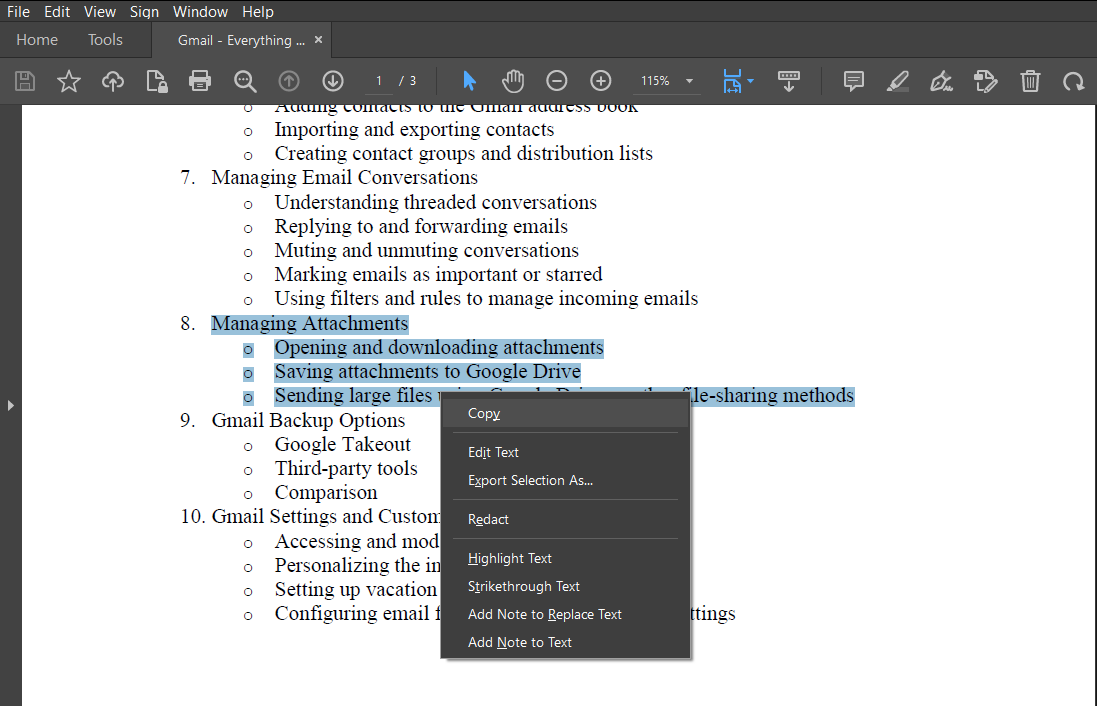Switch to the Home tab
Screen dimensions: 1097x706
[37, 40]
